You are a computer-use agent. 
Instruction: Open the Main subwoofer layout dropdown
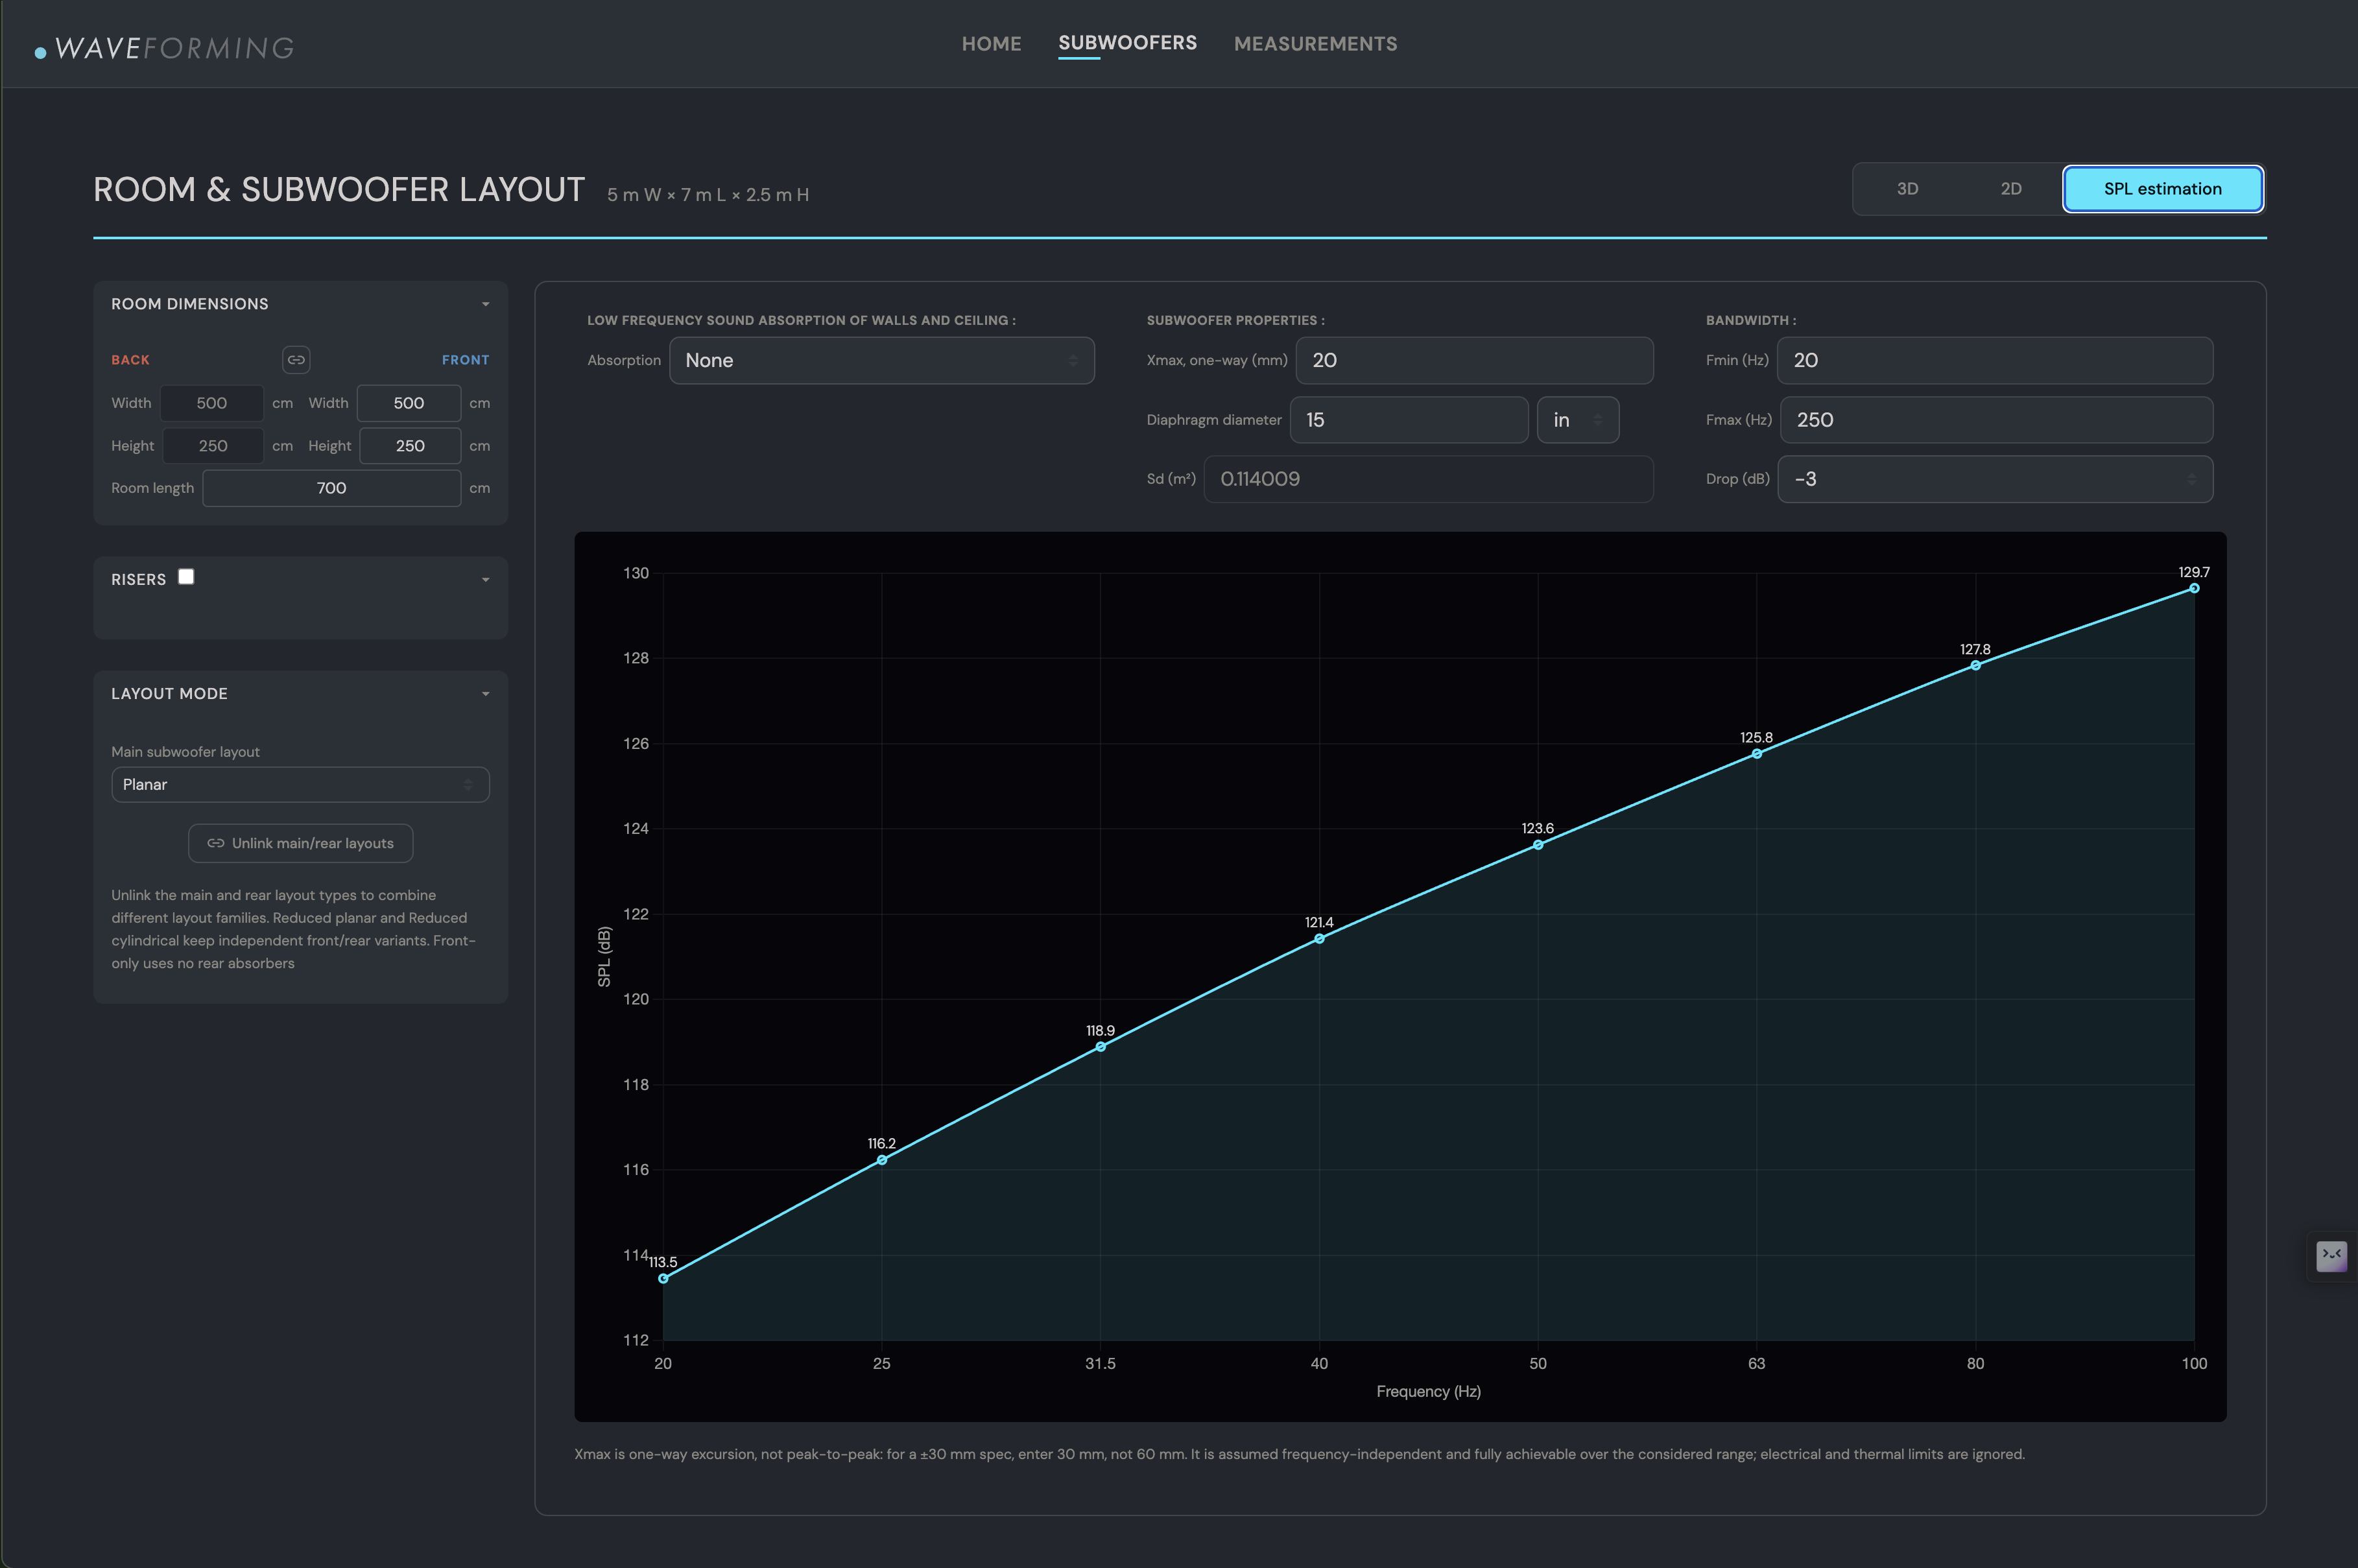(300, 784)
